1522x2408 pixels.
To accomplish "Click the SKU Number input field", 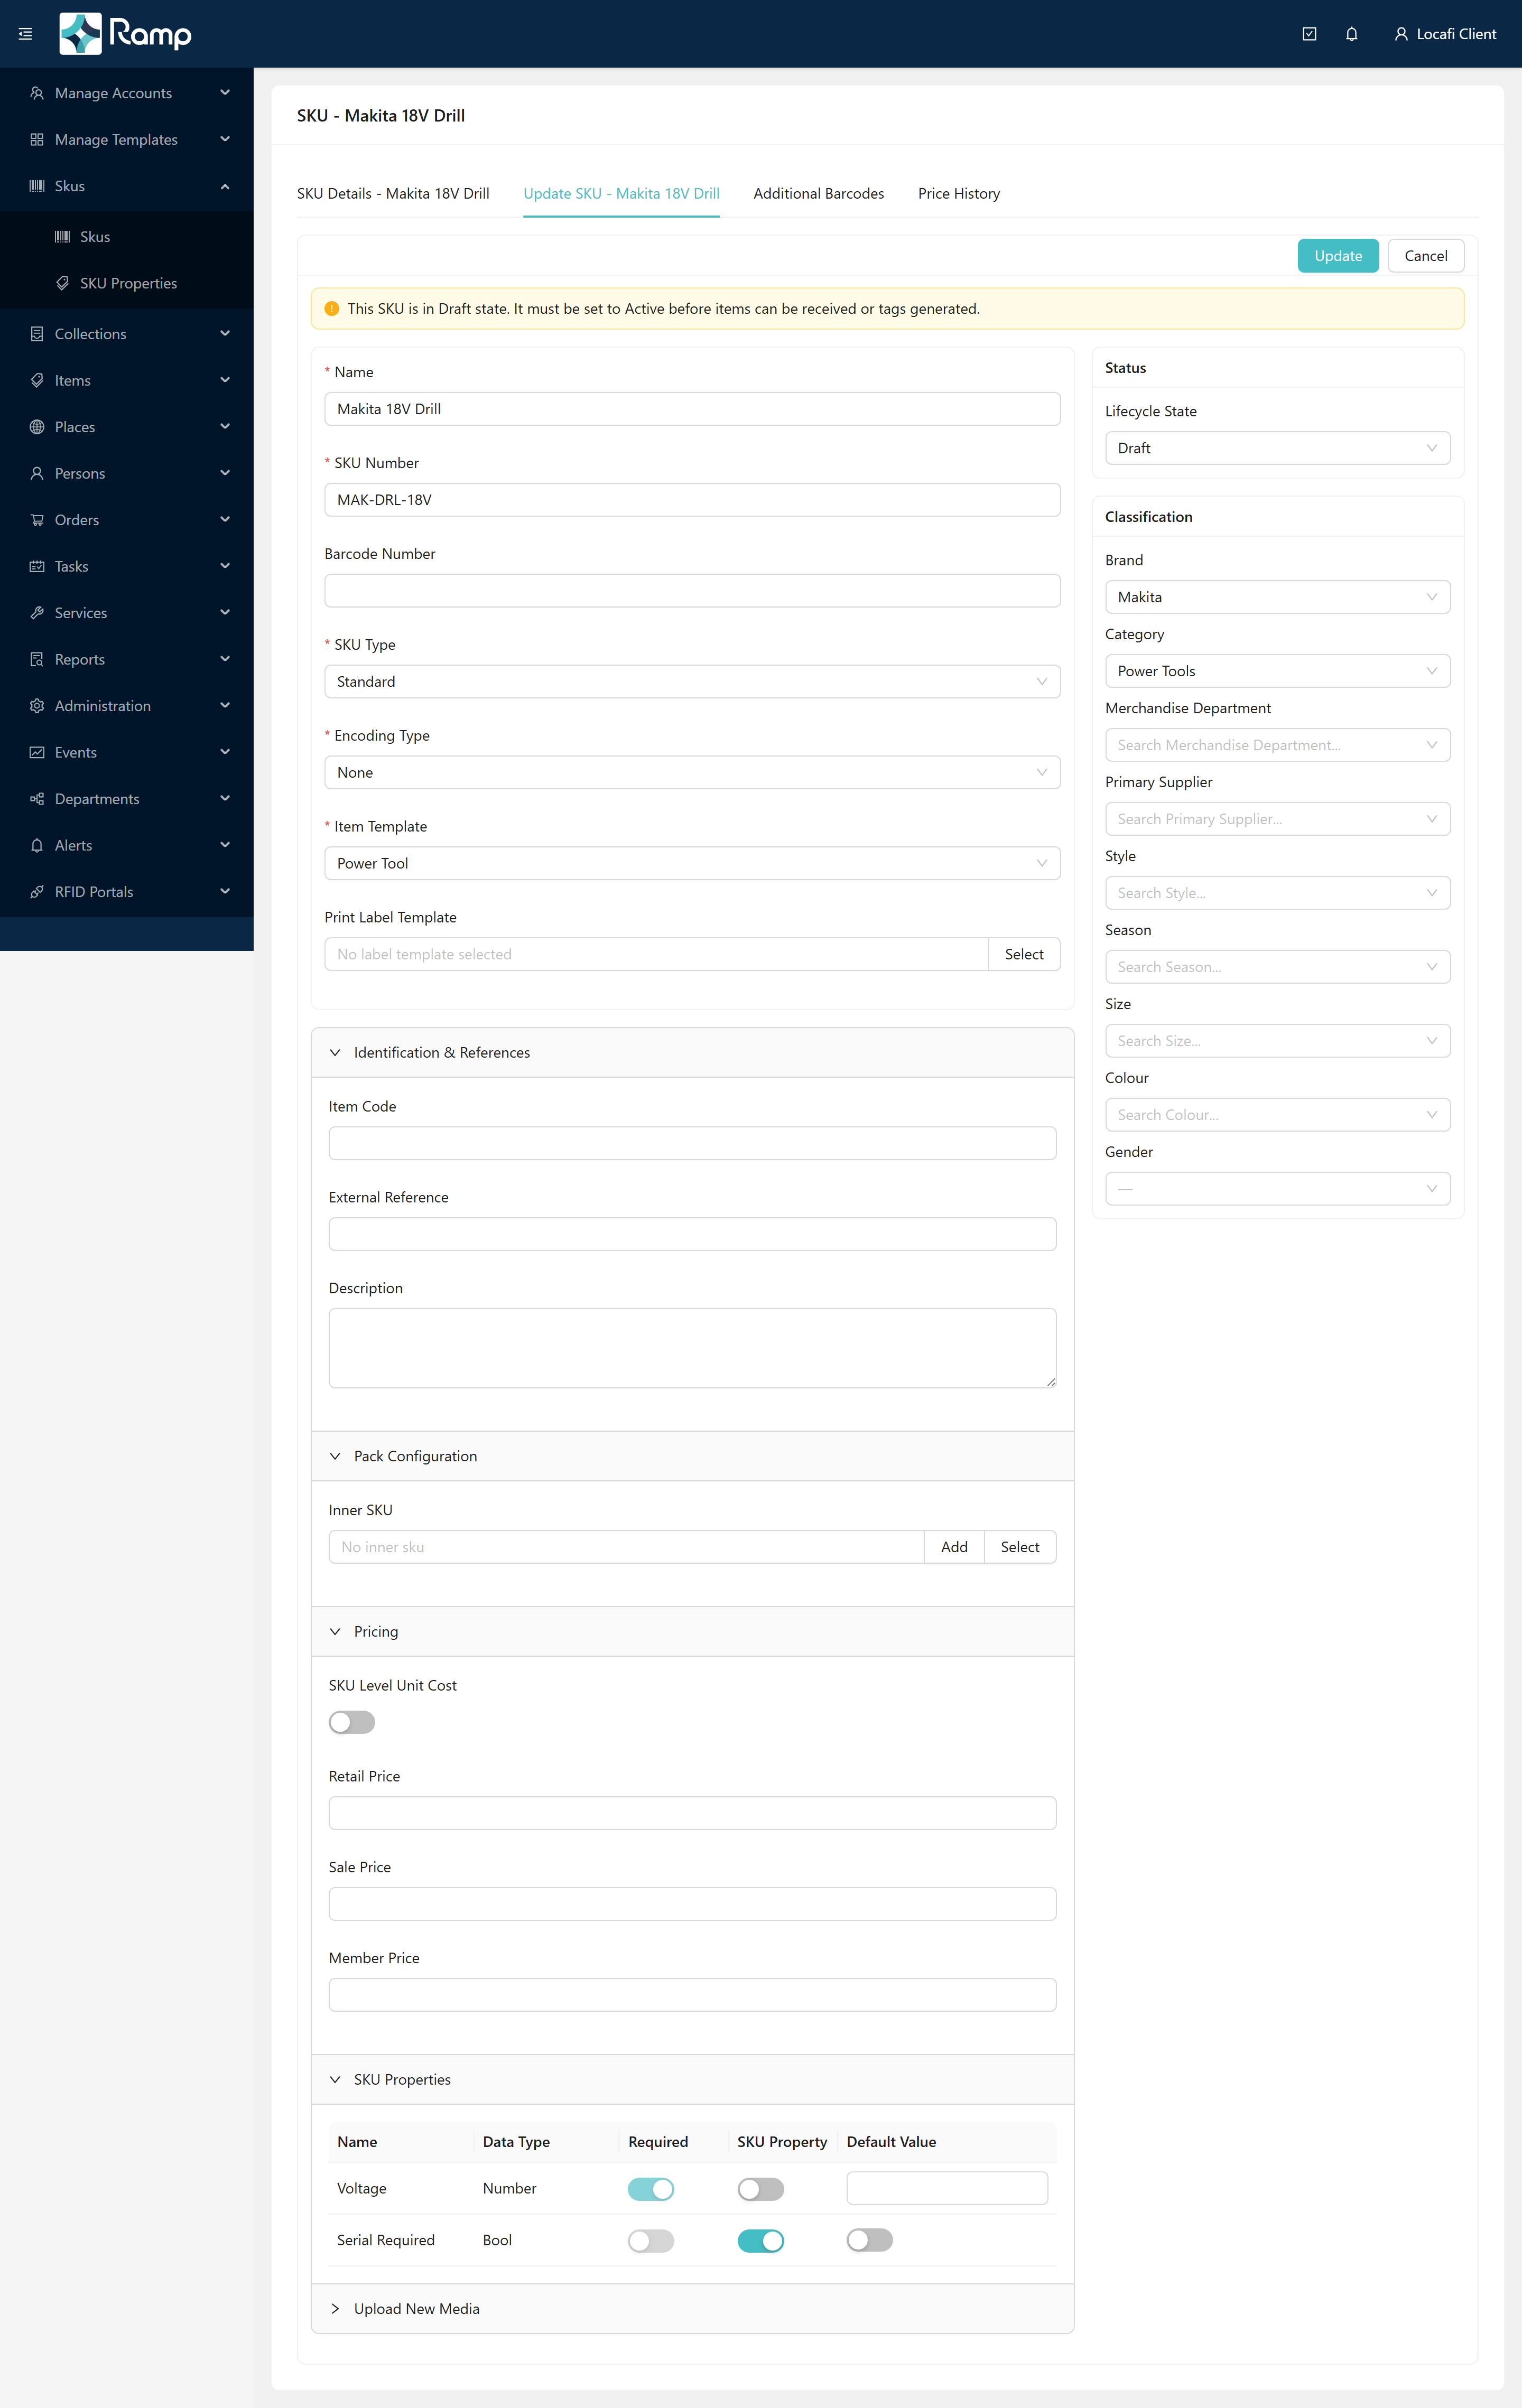I will pos(692,500).
